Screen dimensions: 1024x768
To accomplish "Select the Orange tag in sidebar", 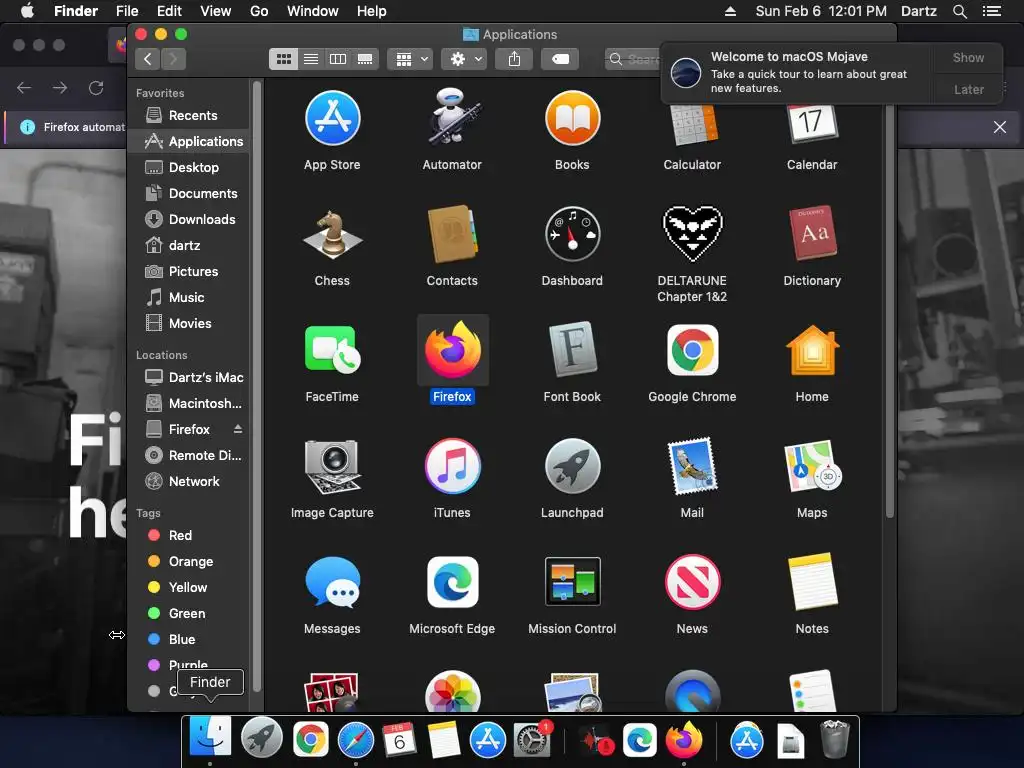I will tap(189, 562).
